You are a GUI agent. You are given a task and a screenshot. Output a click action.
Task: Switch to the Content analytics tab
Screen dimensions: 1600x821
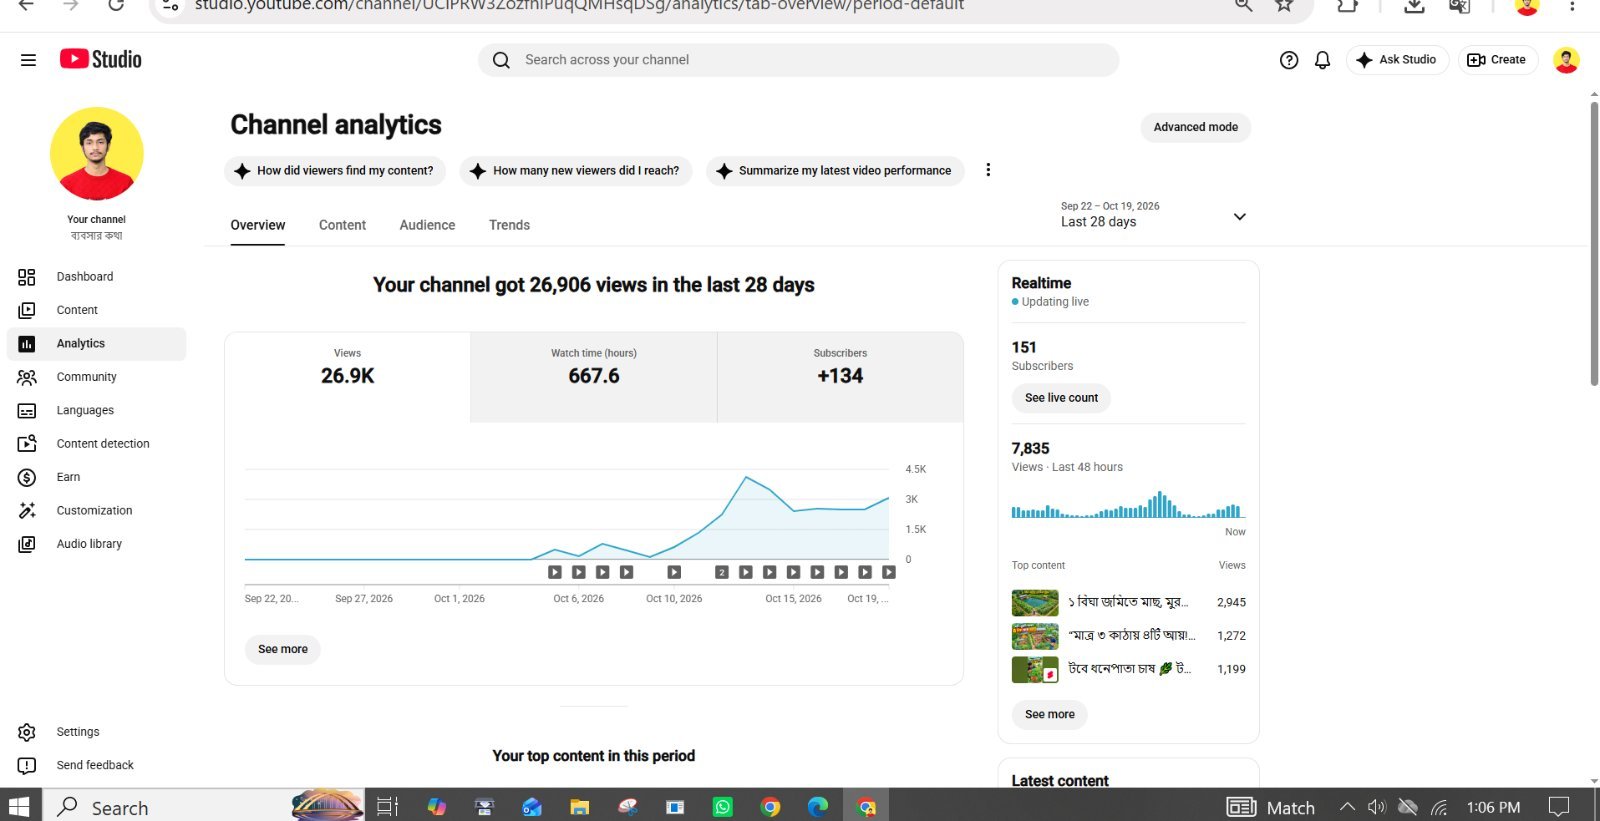coord(342,225)
